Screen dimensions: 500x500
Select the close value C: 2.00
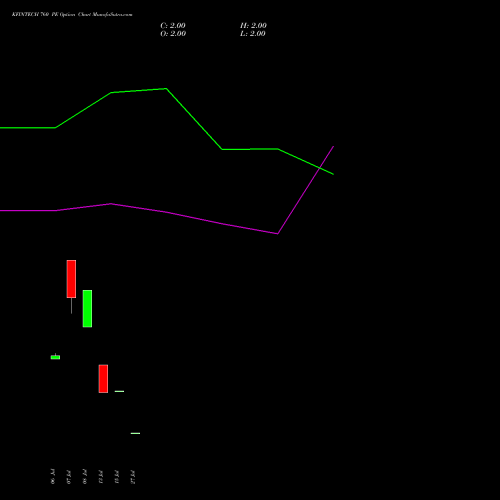173,26
